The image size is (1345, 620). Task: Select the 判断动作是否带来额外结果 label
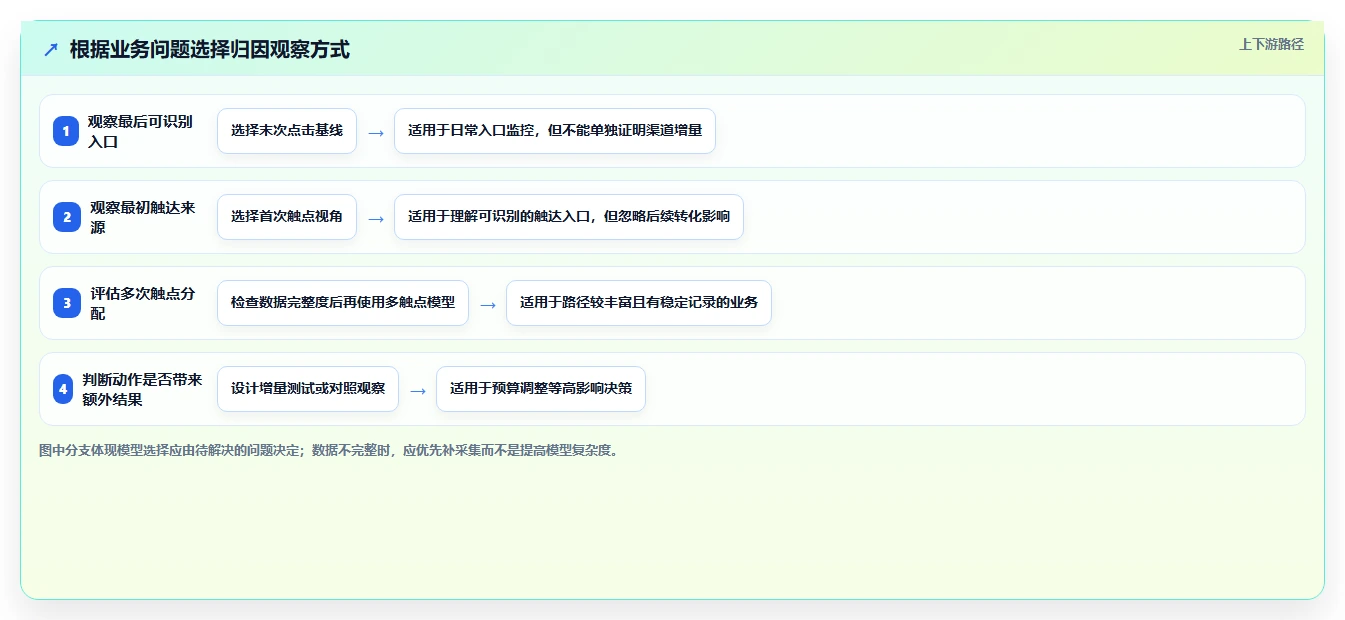pyautogui.click(x=143, y=389)
